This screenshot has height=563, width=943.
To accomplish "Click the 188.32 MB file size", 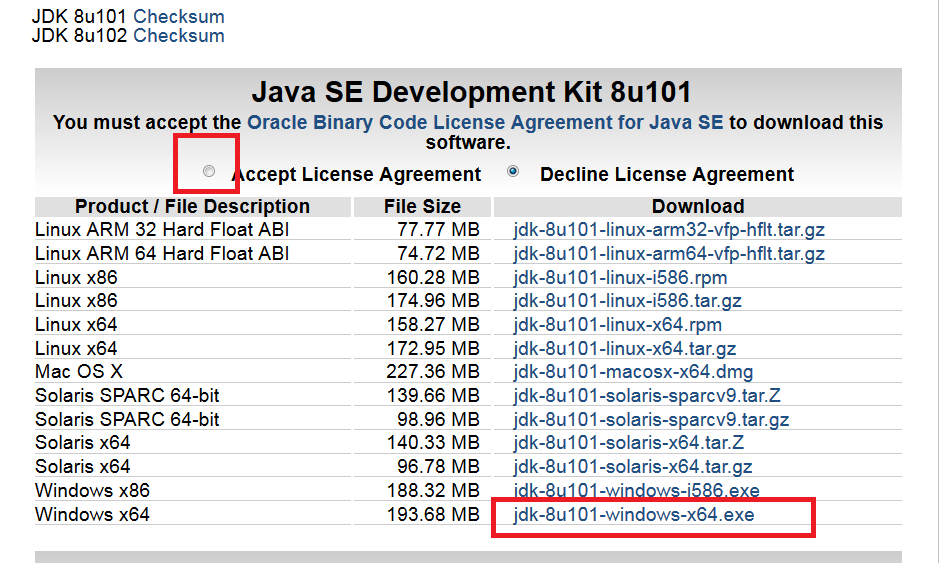I will click(x=433, y=490).
